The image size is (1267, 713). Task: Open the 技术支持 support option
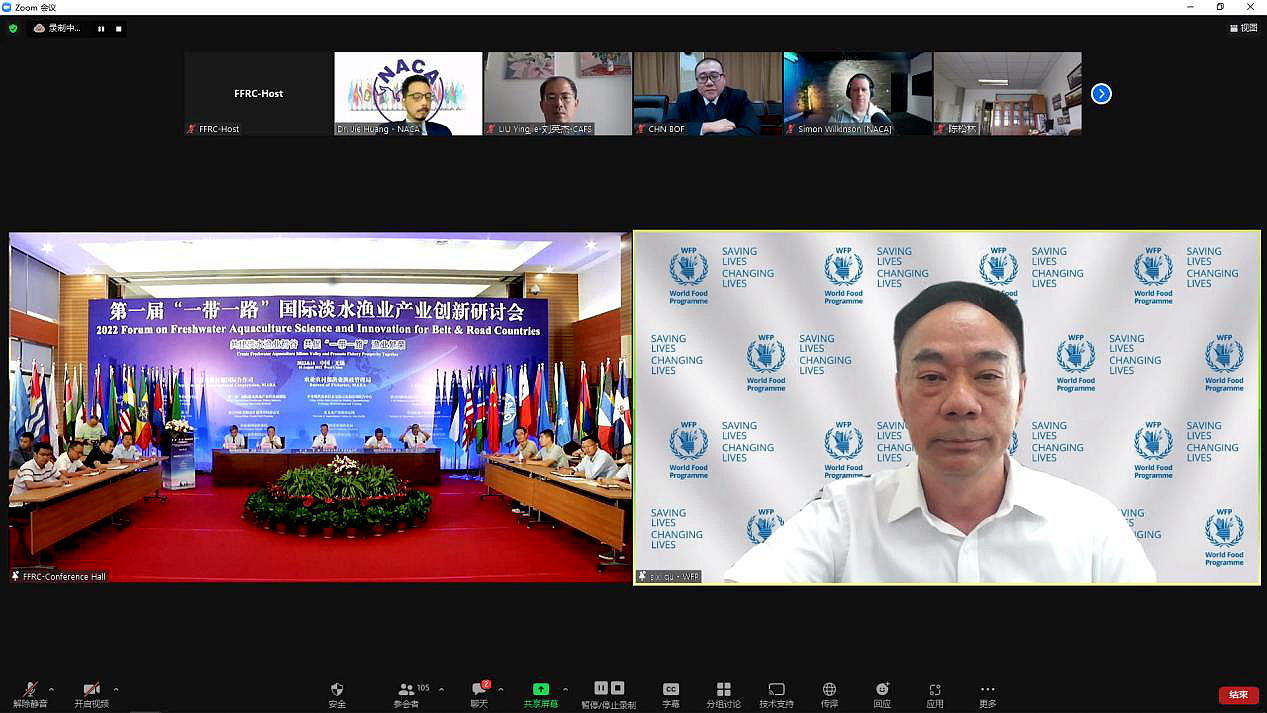pyautogui.click(x=776, y=695)
